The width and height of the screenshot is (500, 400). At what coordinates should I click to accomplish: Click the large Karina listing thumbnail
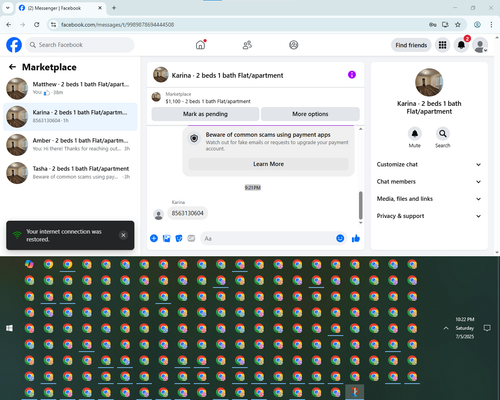[429, 82]
